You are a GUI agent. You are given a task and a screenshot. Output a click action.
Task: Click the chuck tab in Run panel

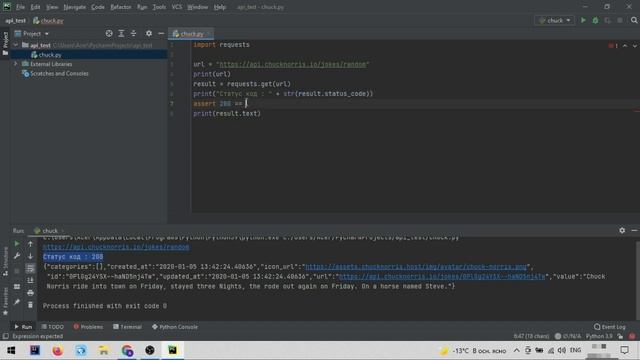(49, 231)
